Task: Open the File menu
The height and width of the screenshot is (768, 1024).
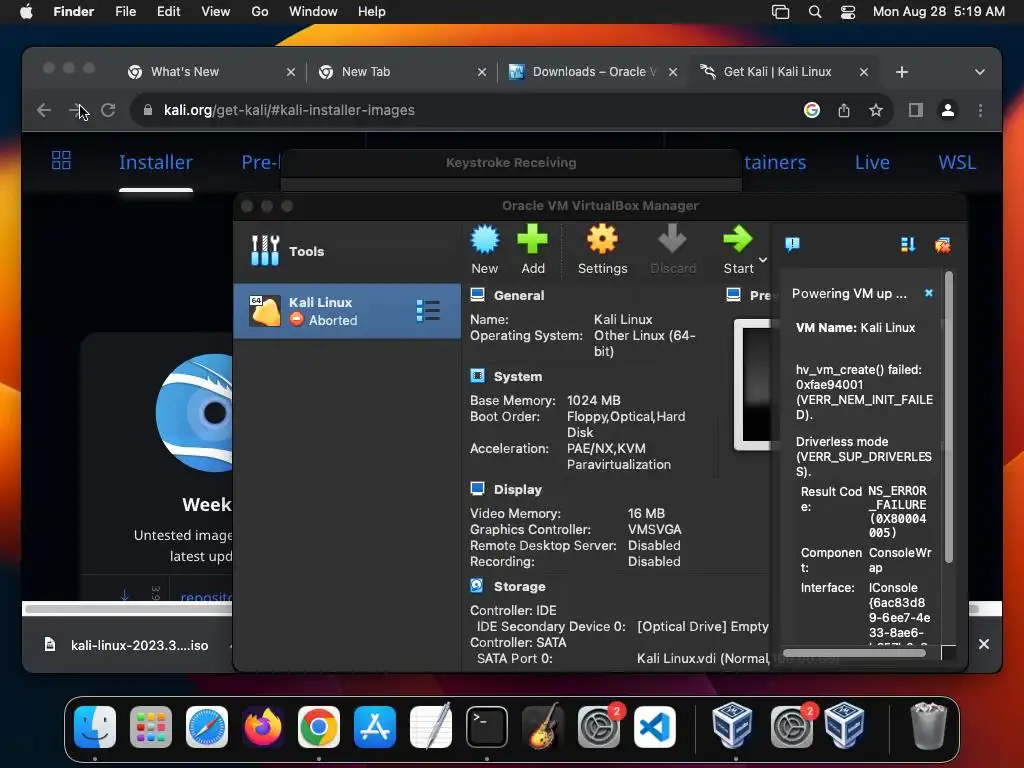Action: [125, 12]
